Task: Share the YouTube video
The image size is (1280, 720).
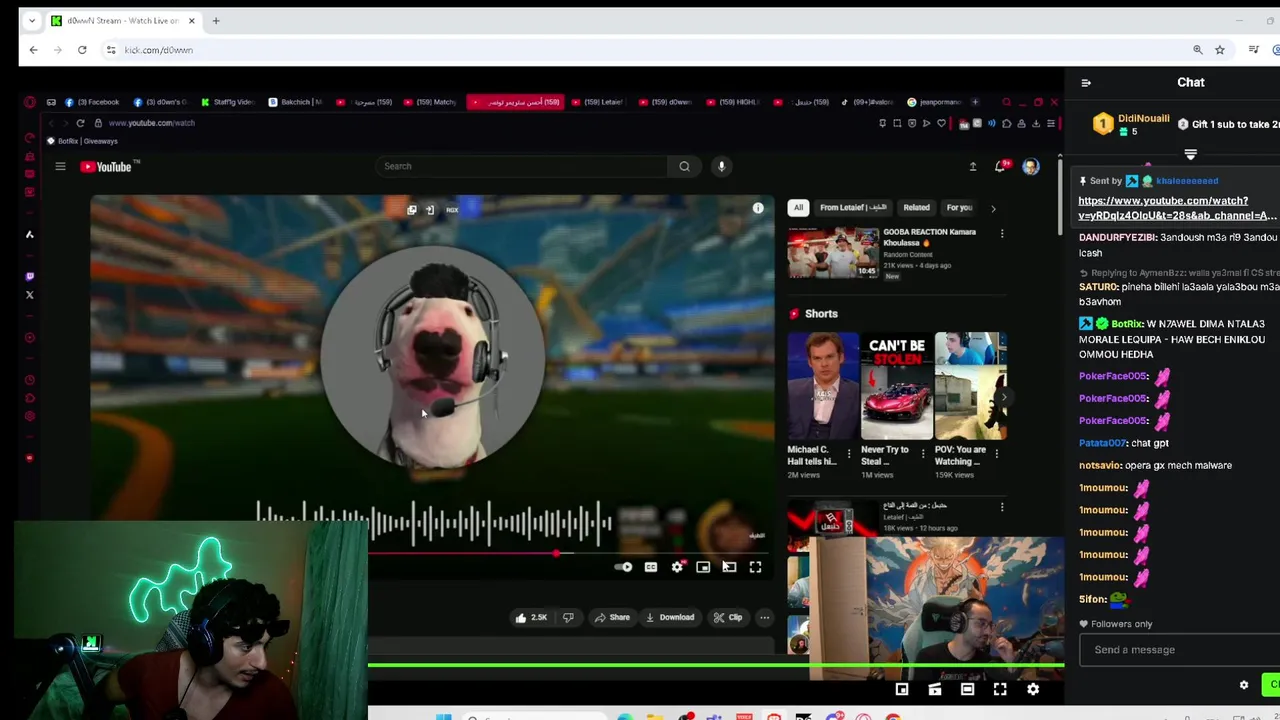Action: click(612, 617)
